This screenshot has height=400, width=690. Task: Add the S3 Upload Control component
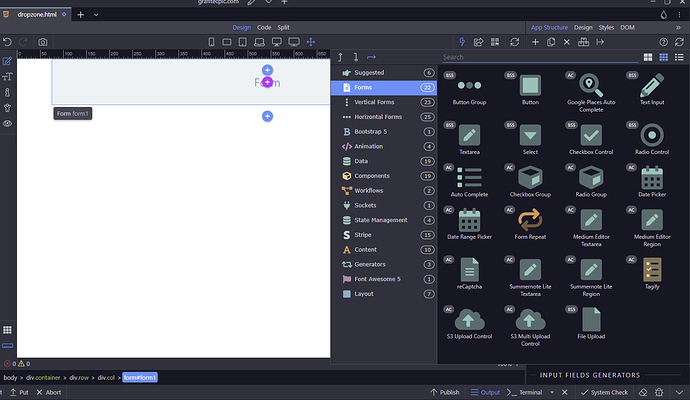coord(469,323)
